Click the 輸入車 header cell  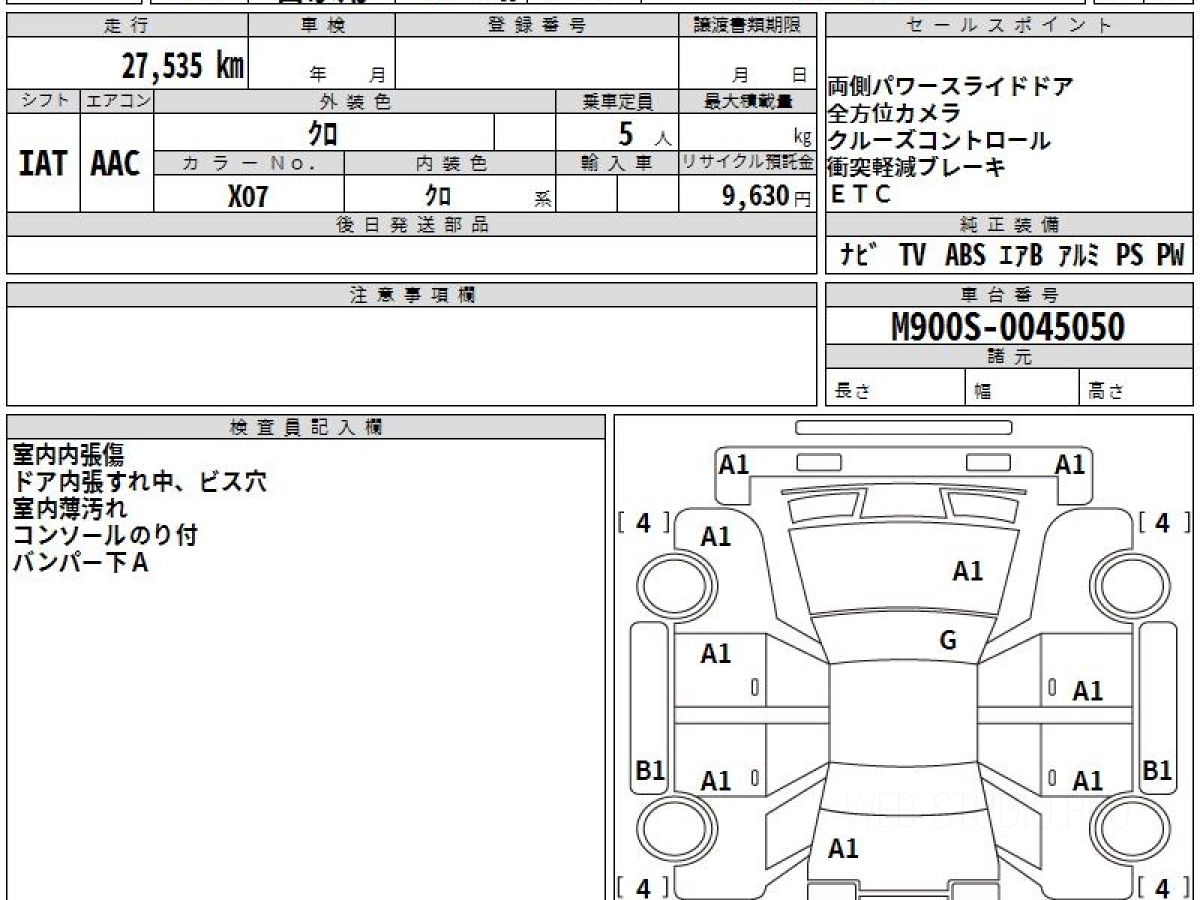click(x=617, y=164)
